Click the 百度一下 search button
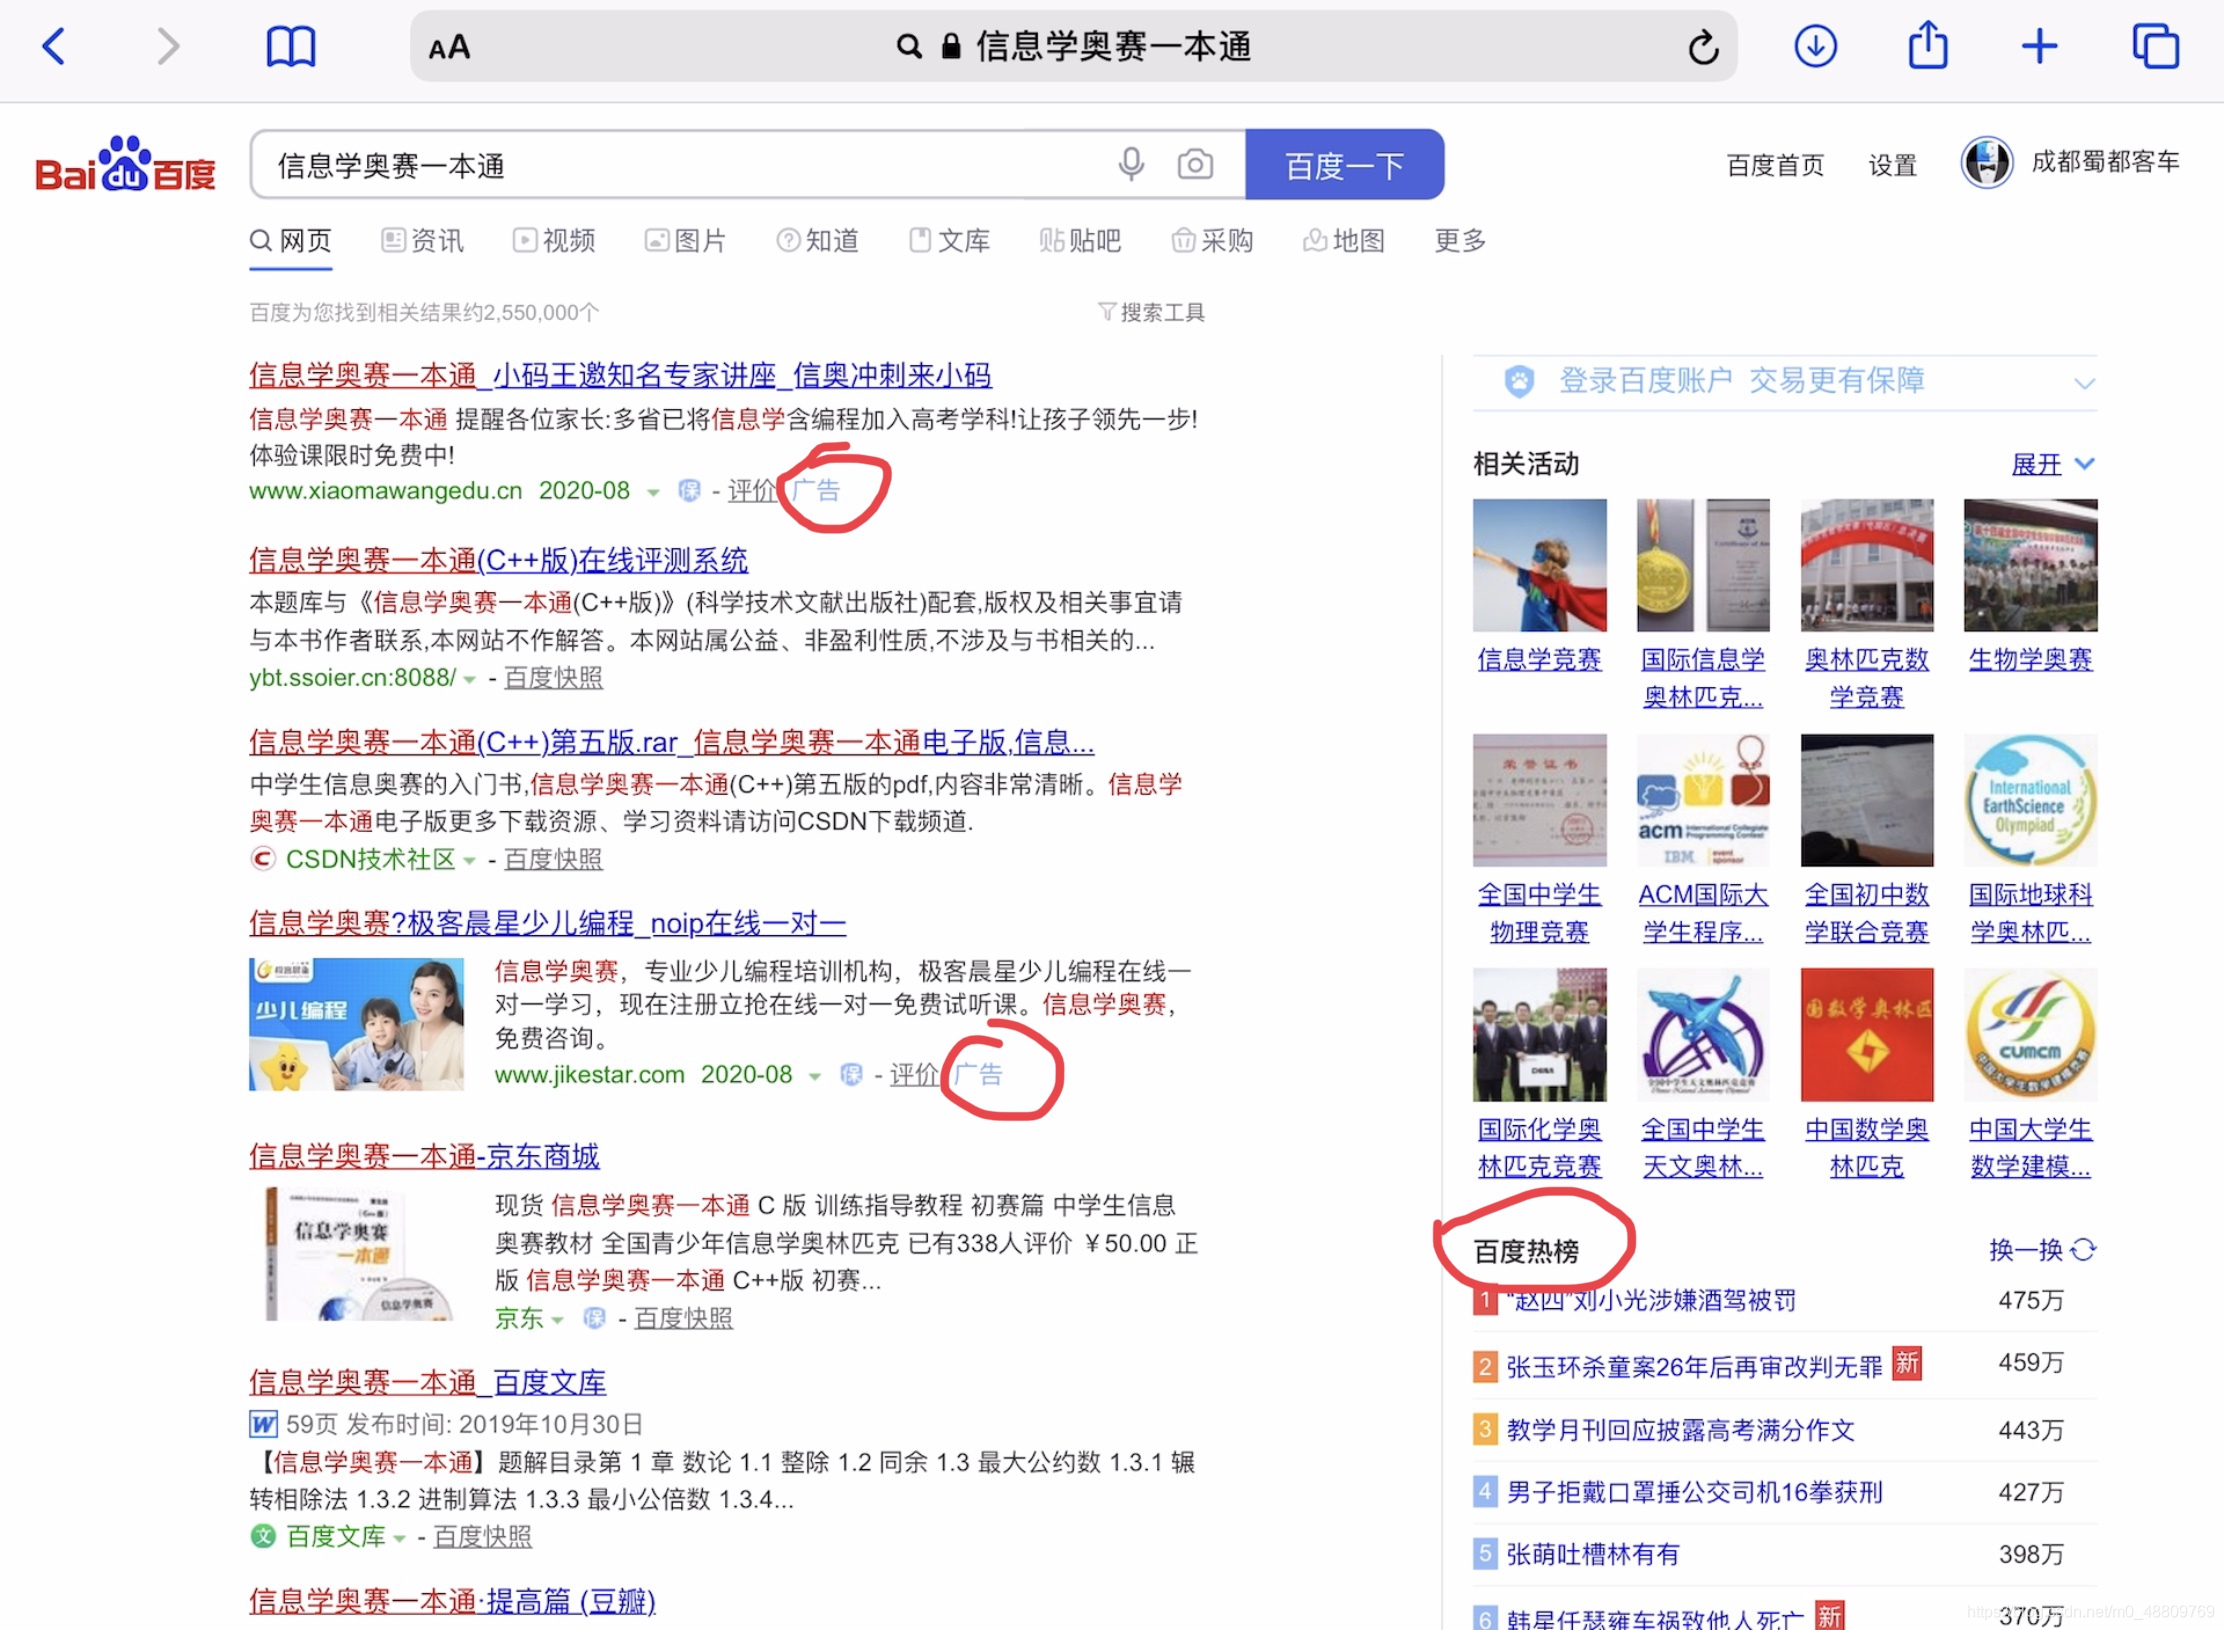The image size is (2224, 1630). (x=1343, y=165)
